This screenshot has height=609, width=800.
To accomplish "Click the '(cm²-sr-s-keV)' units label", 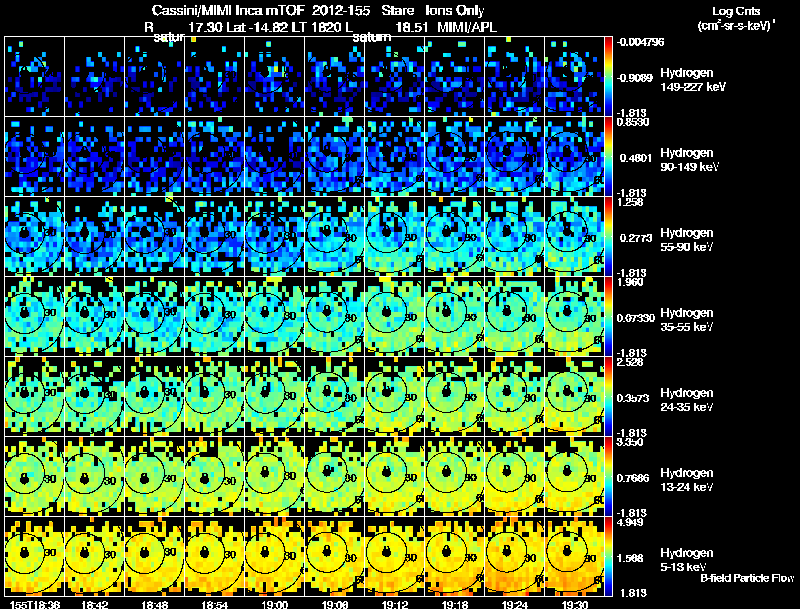I will [736, 26].
